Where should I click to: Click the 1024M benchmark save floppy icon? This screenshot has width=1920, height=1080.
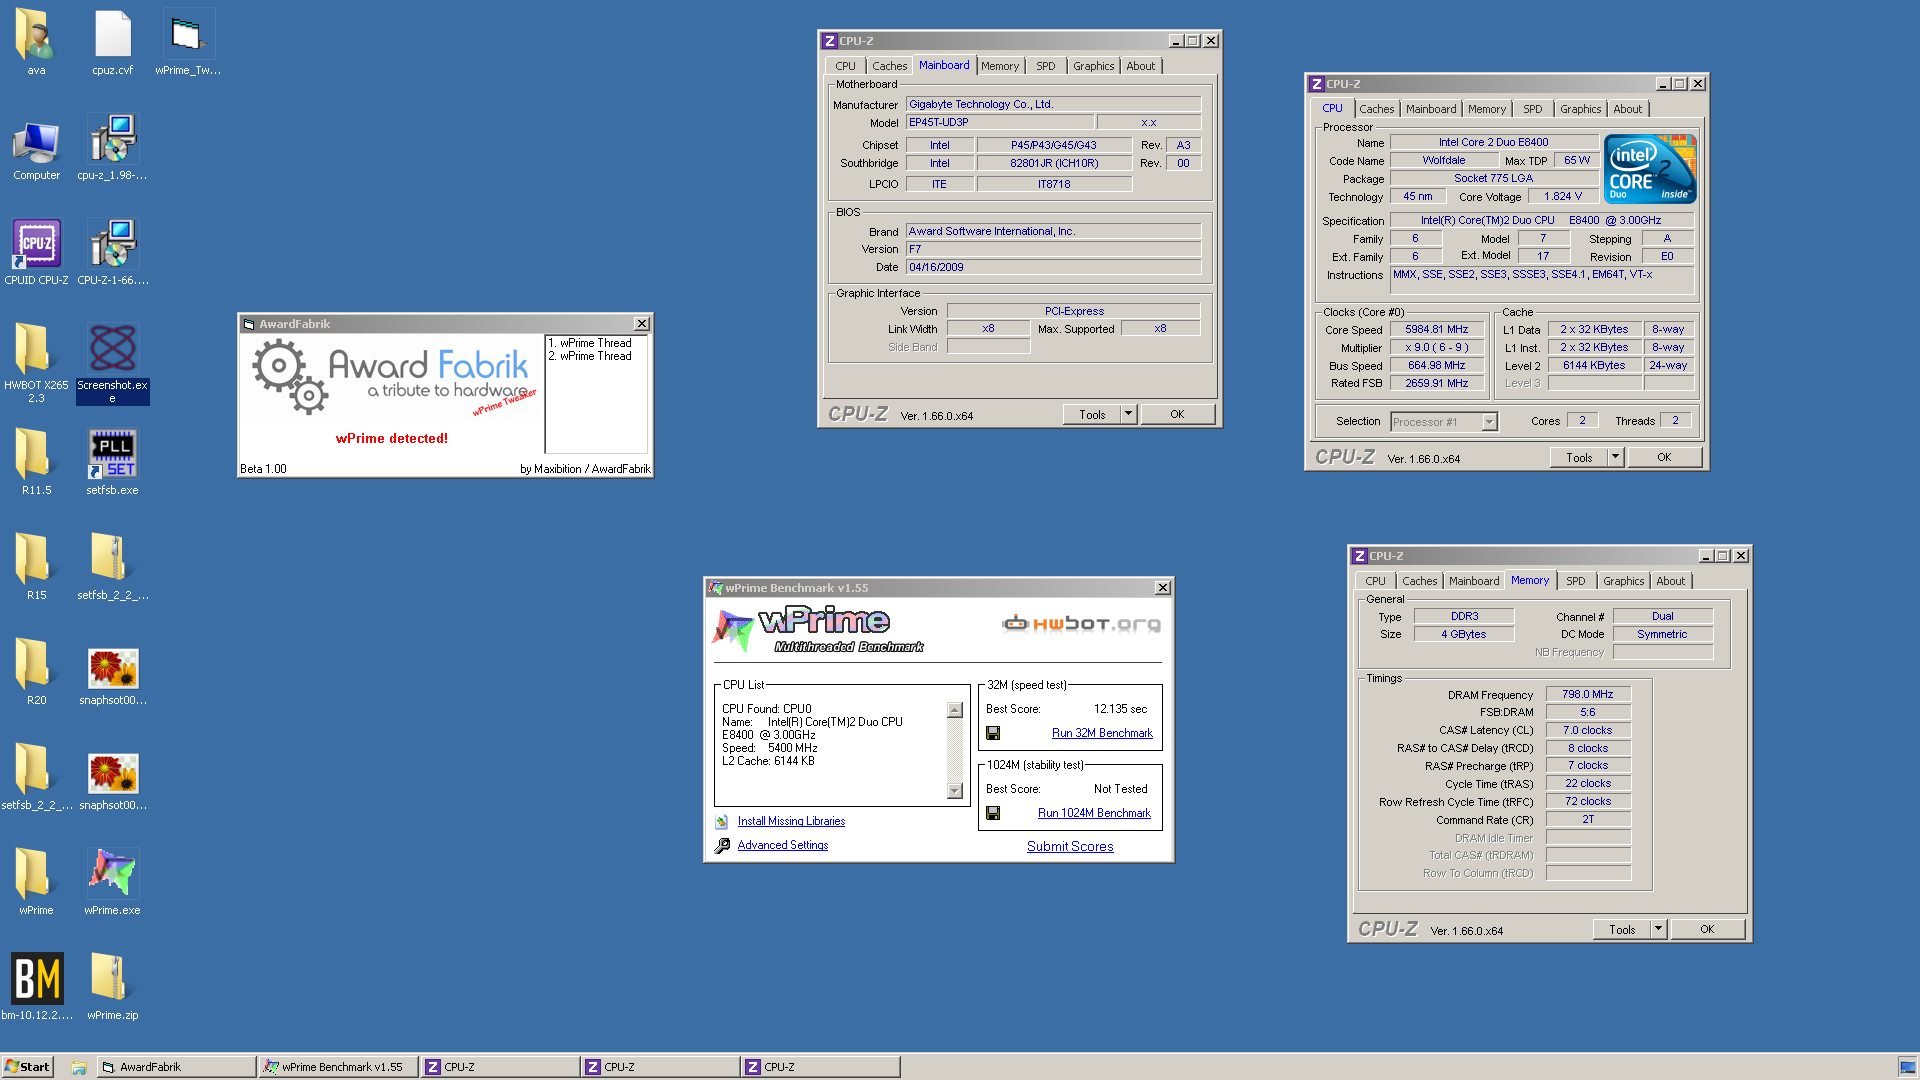[x=993, y=813]
